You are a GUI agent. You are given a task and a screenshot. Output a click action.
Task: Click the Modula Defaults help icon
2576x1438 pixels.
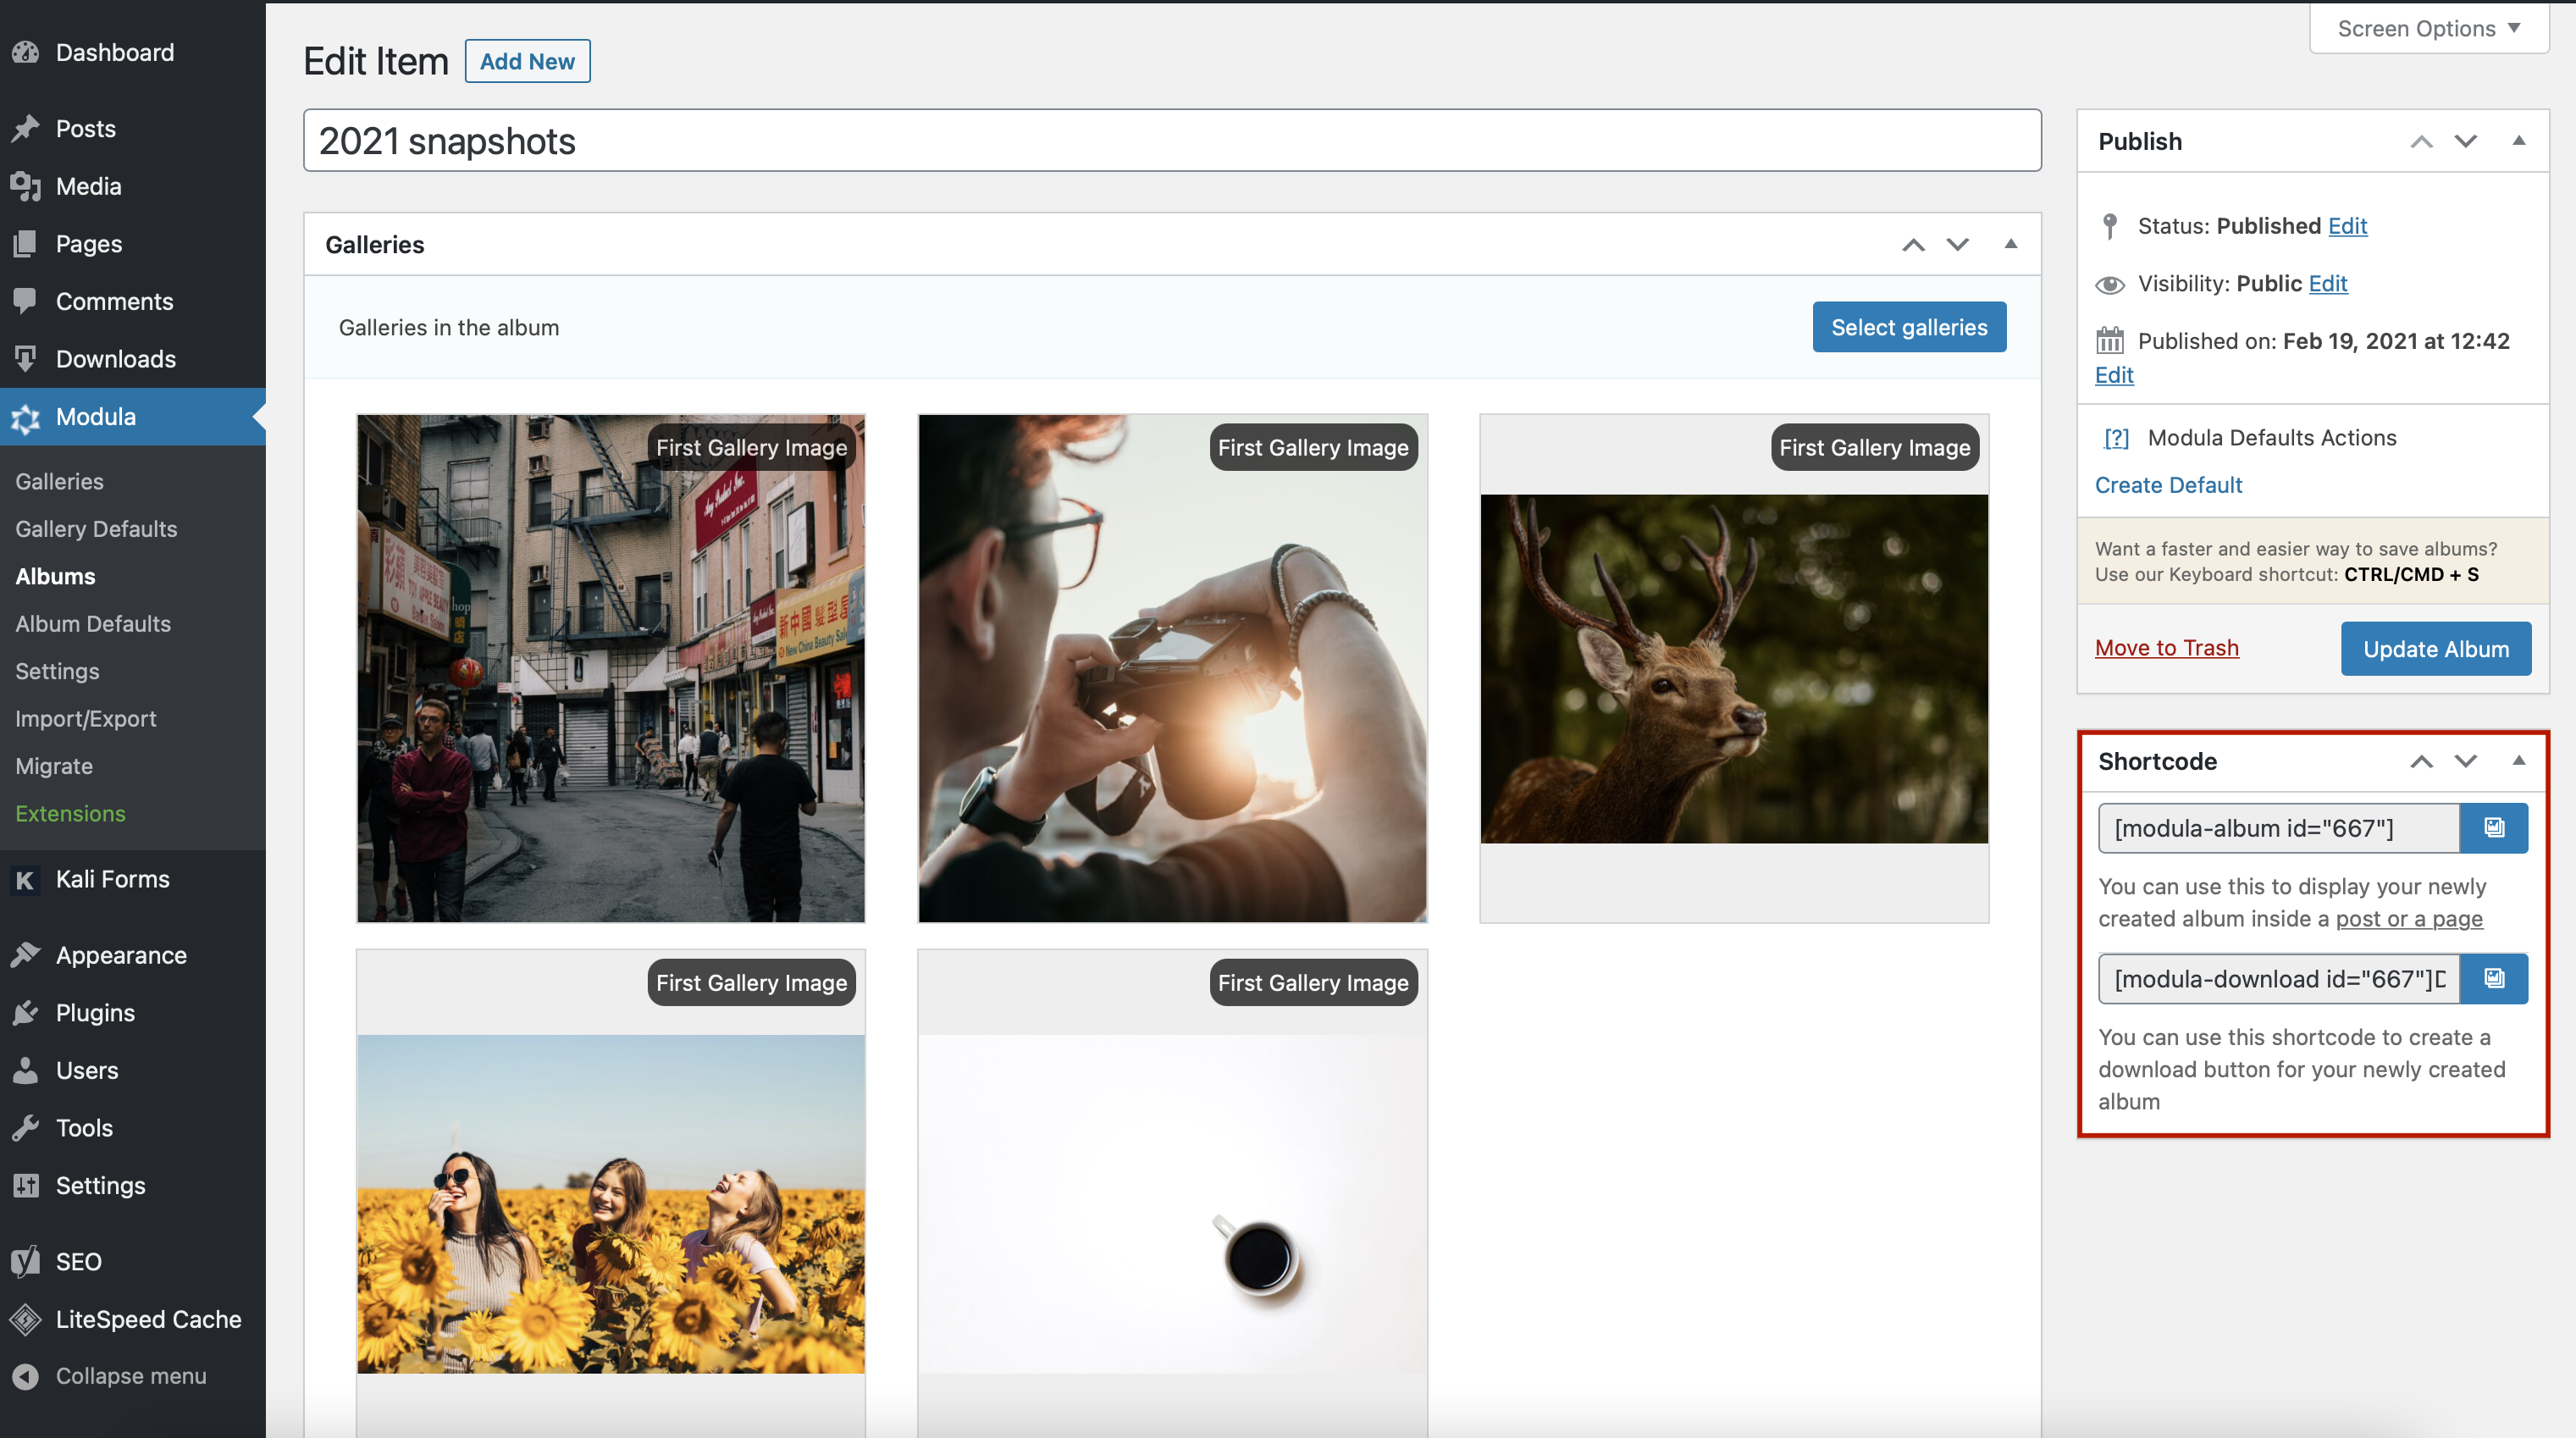[x=2116, y=438]
